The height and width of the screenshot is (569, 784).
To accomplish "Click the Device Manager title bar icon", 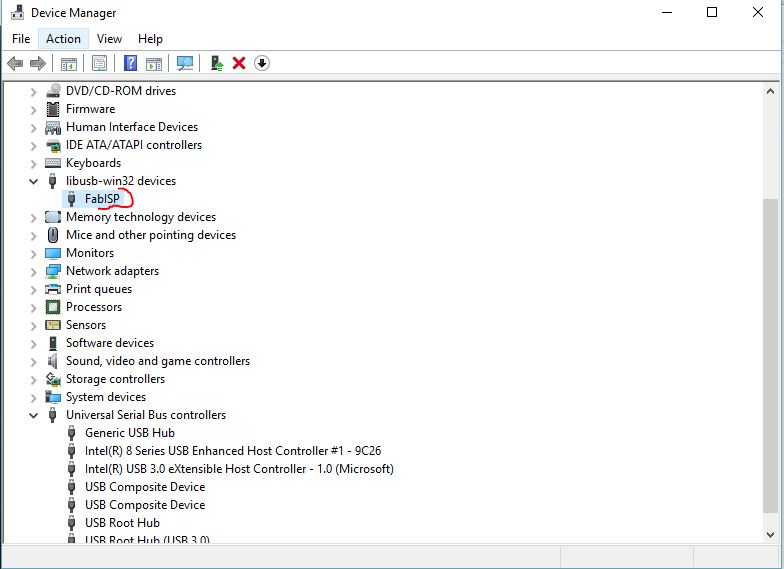I will [17, 12].
